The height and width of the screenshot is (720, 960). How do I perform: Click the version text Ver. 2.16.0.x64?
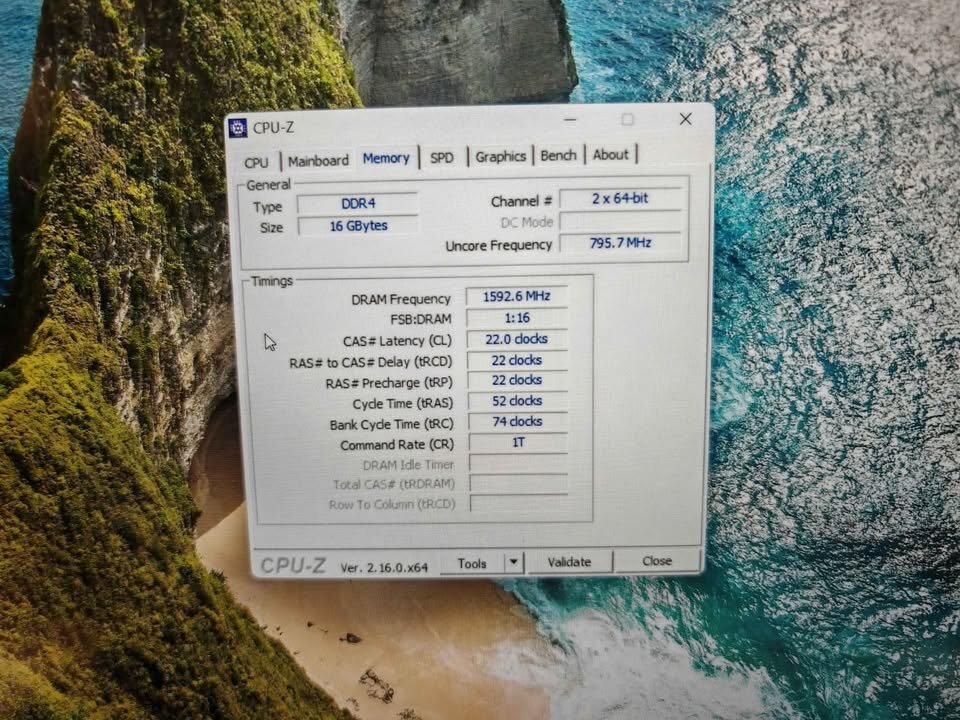pos(384,568)
